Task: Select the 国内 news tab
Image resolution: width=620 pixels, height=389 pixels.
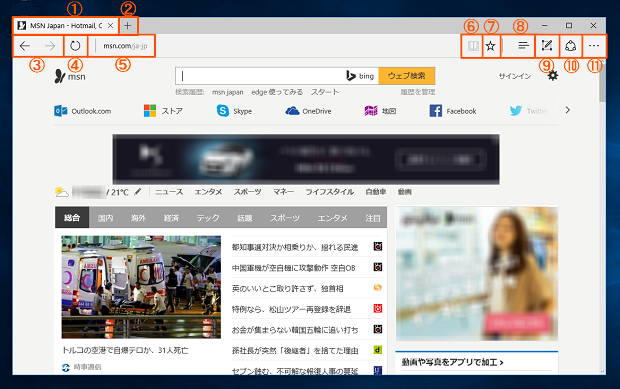Action: 105,218
